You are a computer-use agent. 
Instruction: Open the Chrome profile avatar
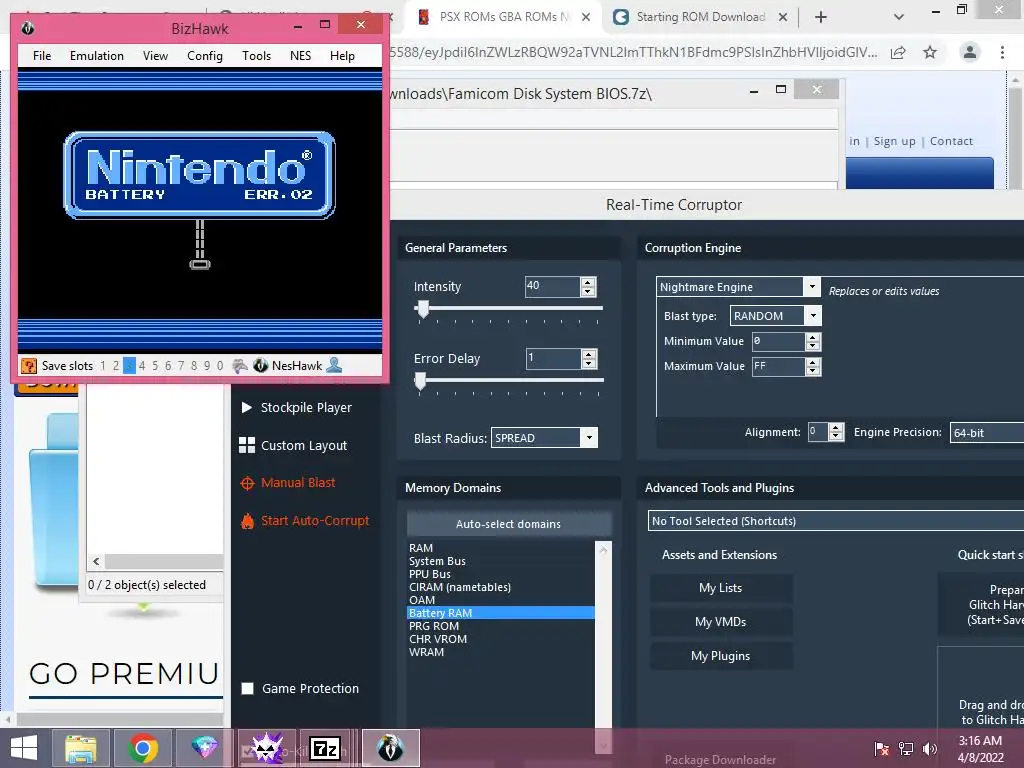(x=970, y=52)
